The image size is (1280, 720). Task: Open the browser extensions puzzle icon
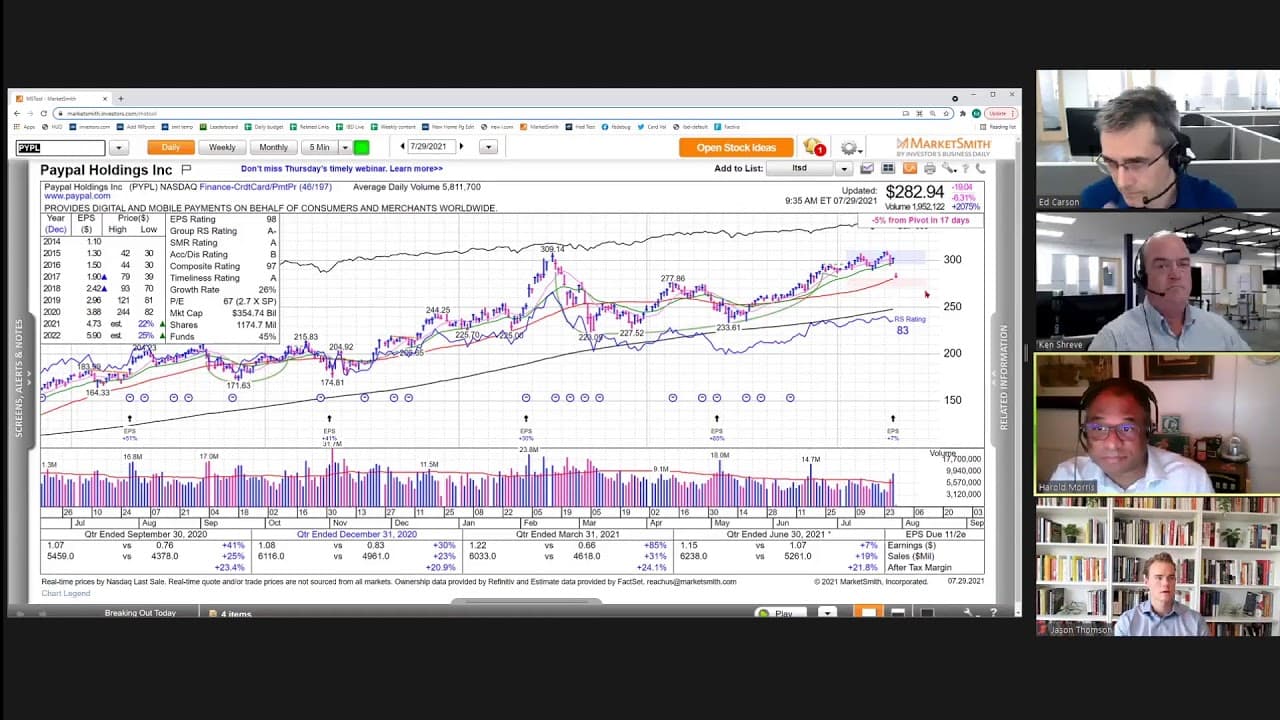click(x=964, y=113)
